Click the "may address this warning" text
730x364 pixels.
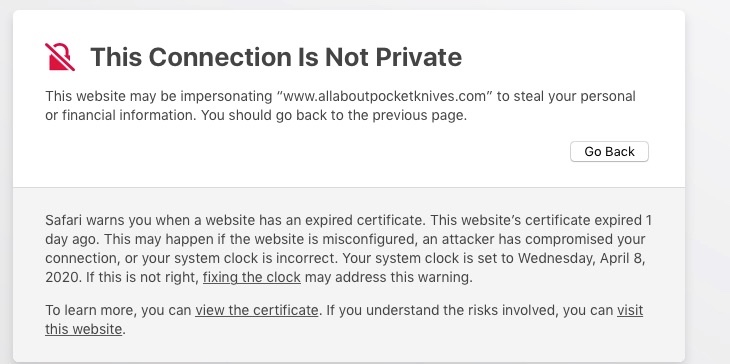click(x=388, y=277)
